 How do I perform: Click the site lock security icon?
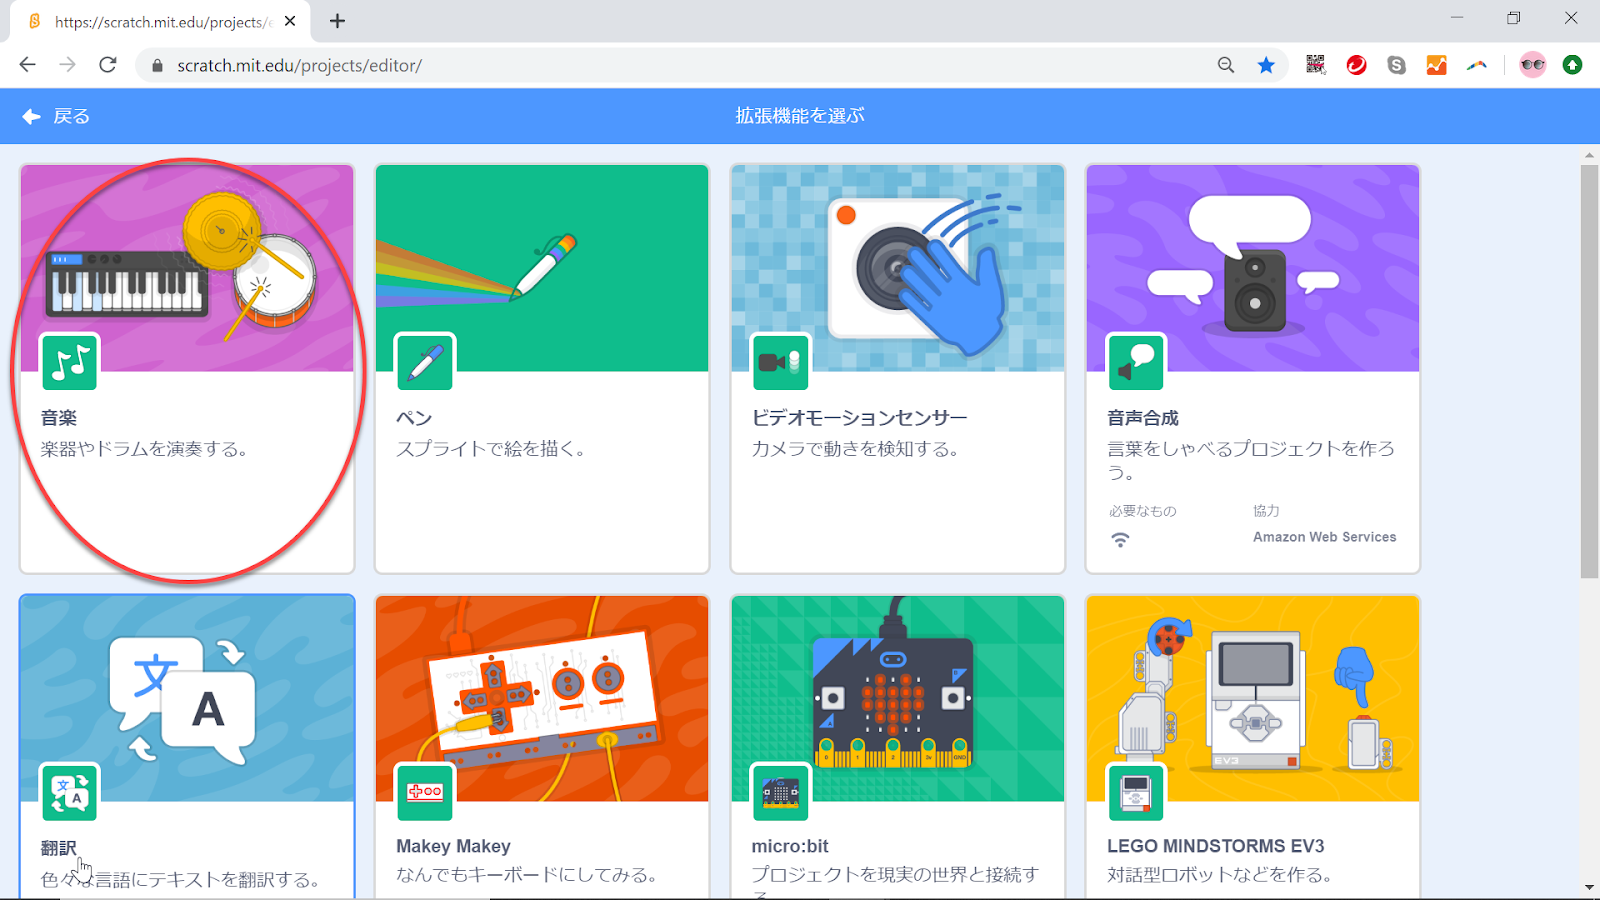(x=157, y=65)
